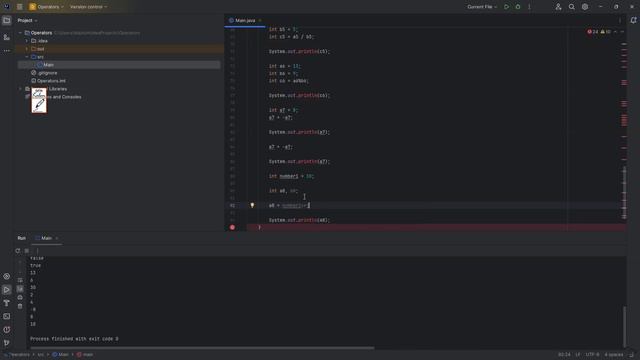This screenshot has width=640, height=360.
Task: Open the Notifications bell
Action: 633,20
